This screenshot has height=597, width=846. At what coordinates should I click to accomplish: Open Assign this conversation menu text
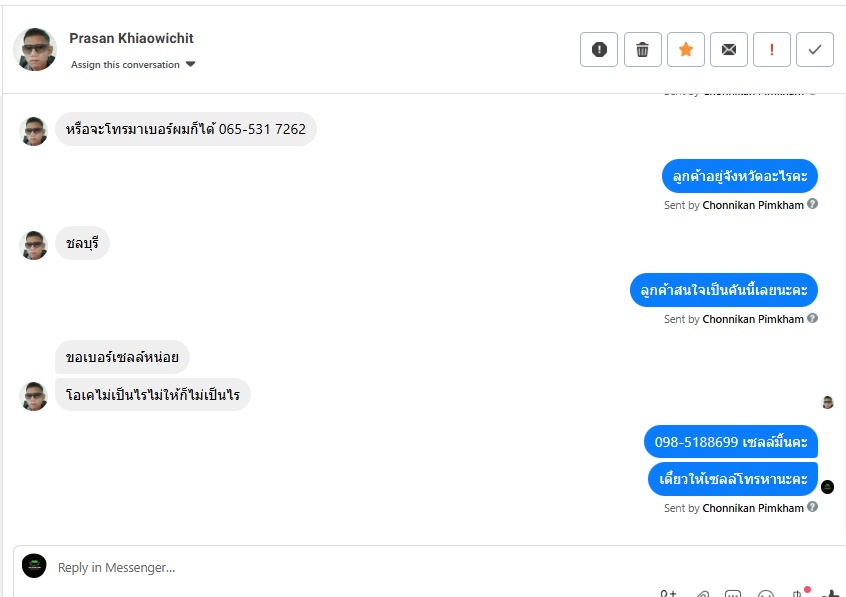pyautogui.click(x=125, y=65)
